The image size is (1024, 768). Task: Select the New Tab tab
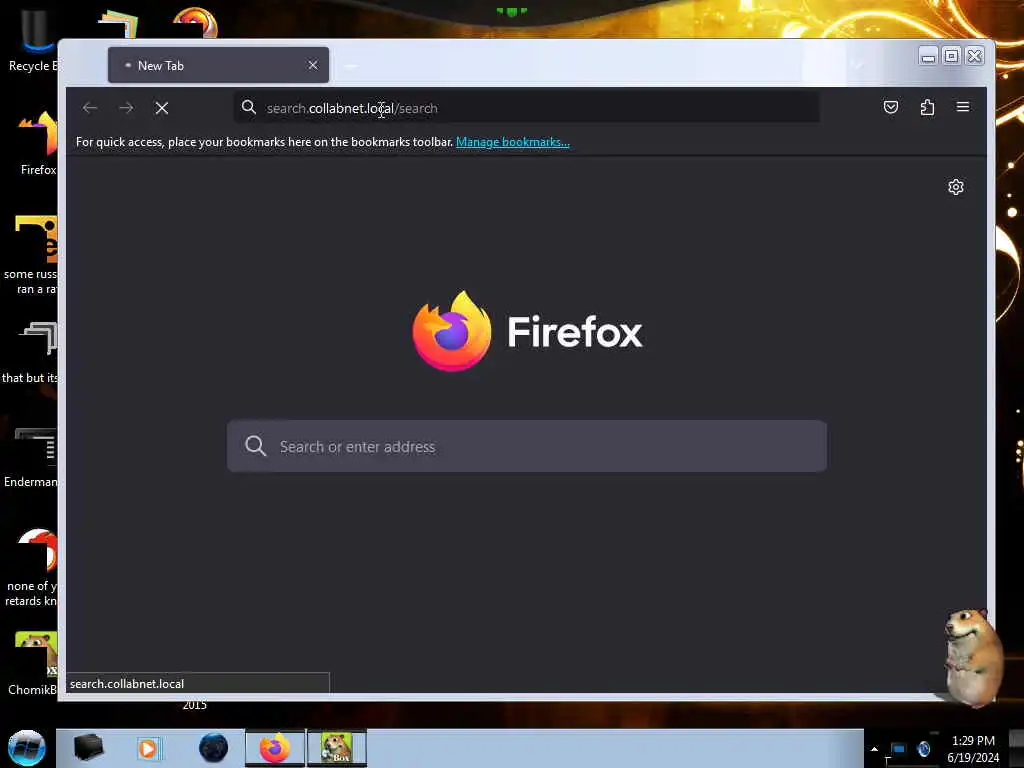click(x=218, y=65)
